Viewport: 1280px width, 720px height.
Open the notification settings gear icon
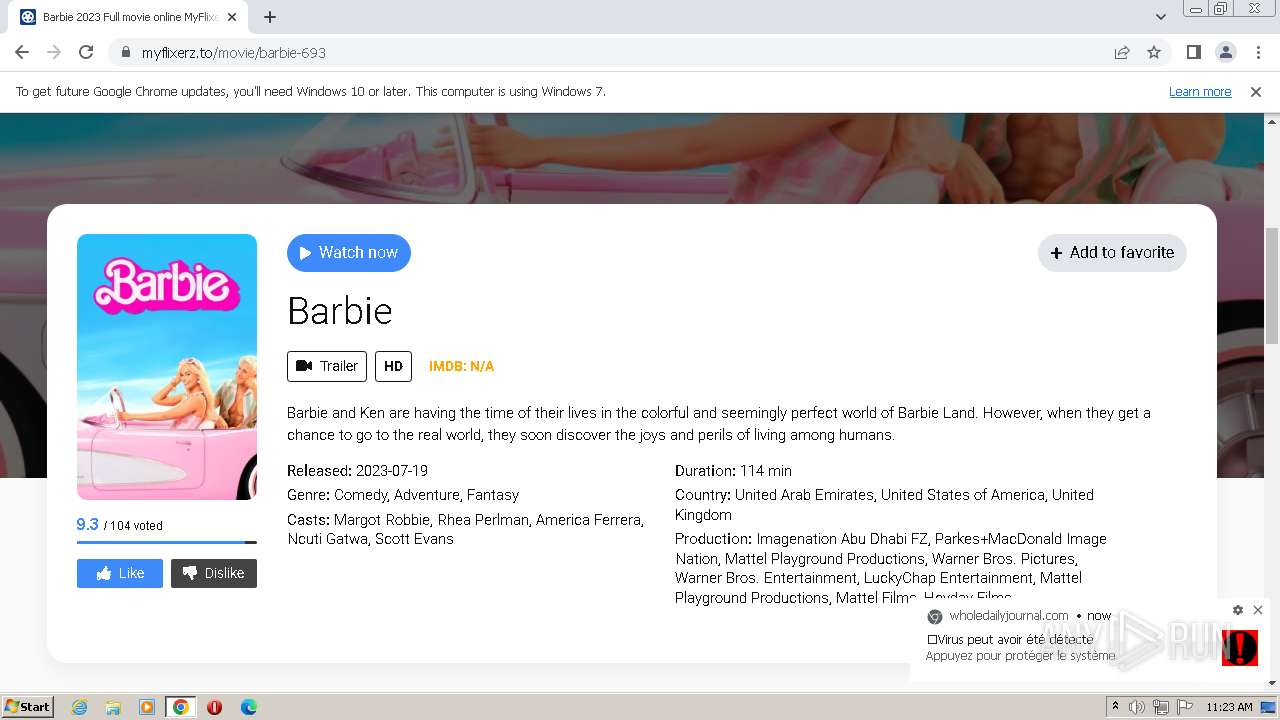pyautogui.click(x=1238, y=610)
